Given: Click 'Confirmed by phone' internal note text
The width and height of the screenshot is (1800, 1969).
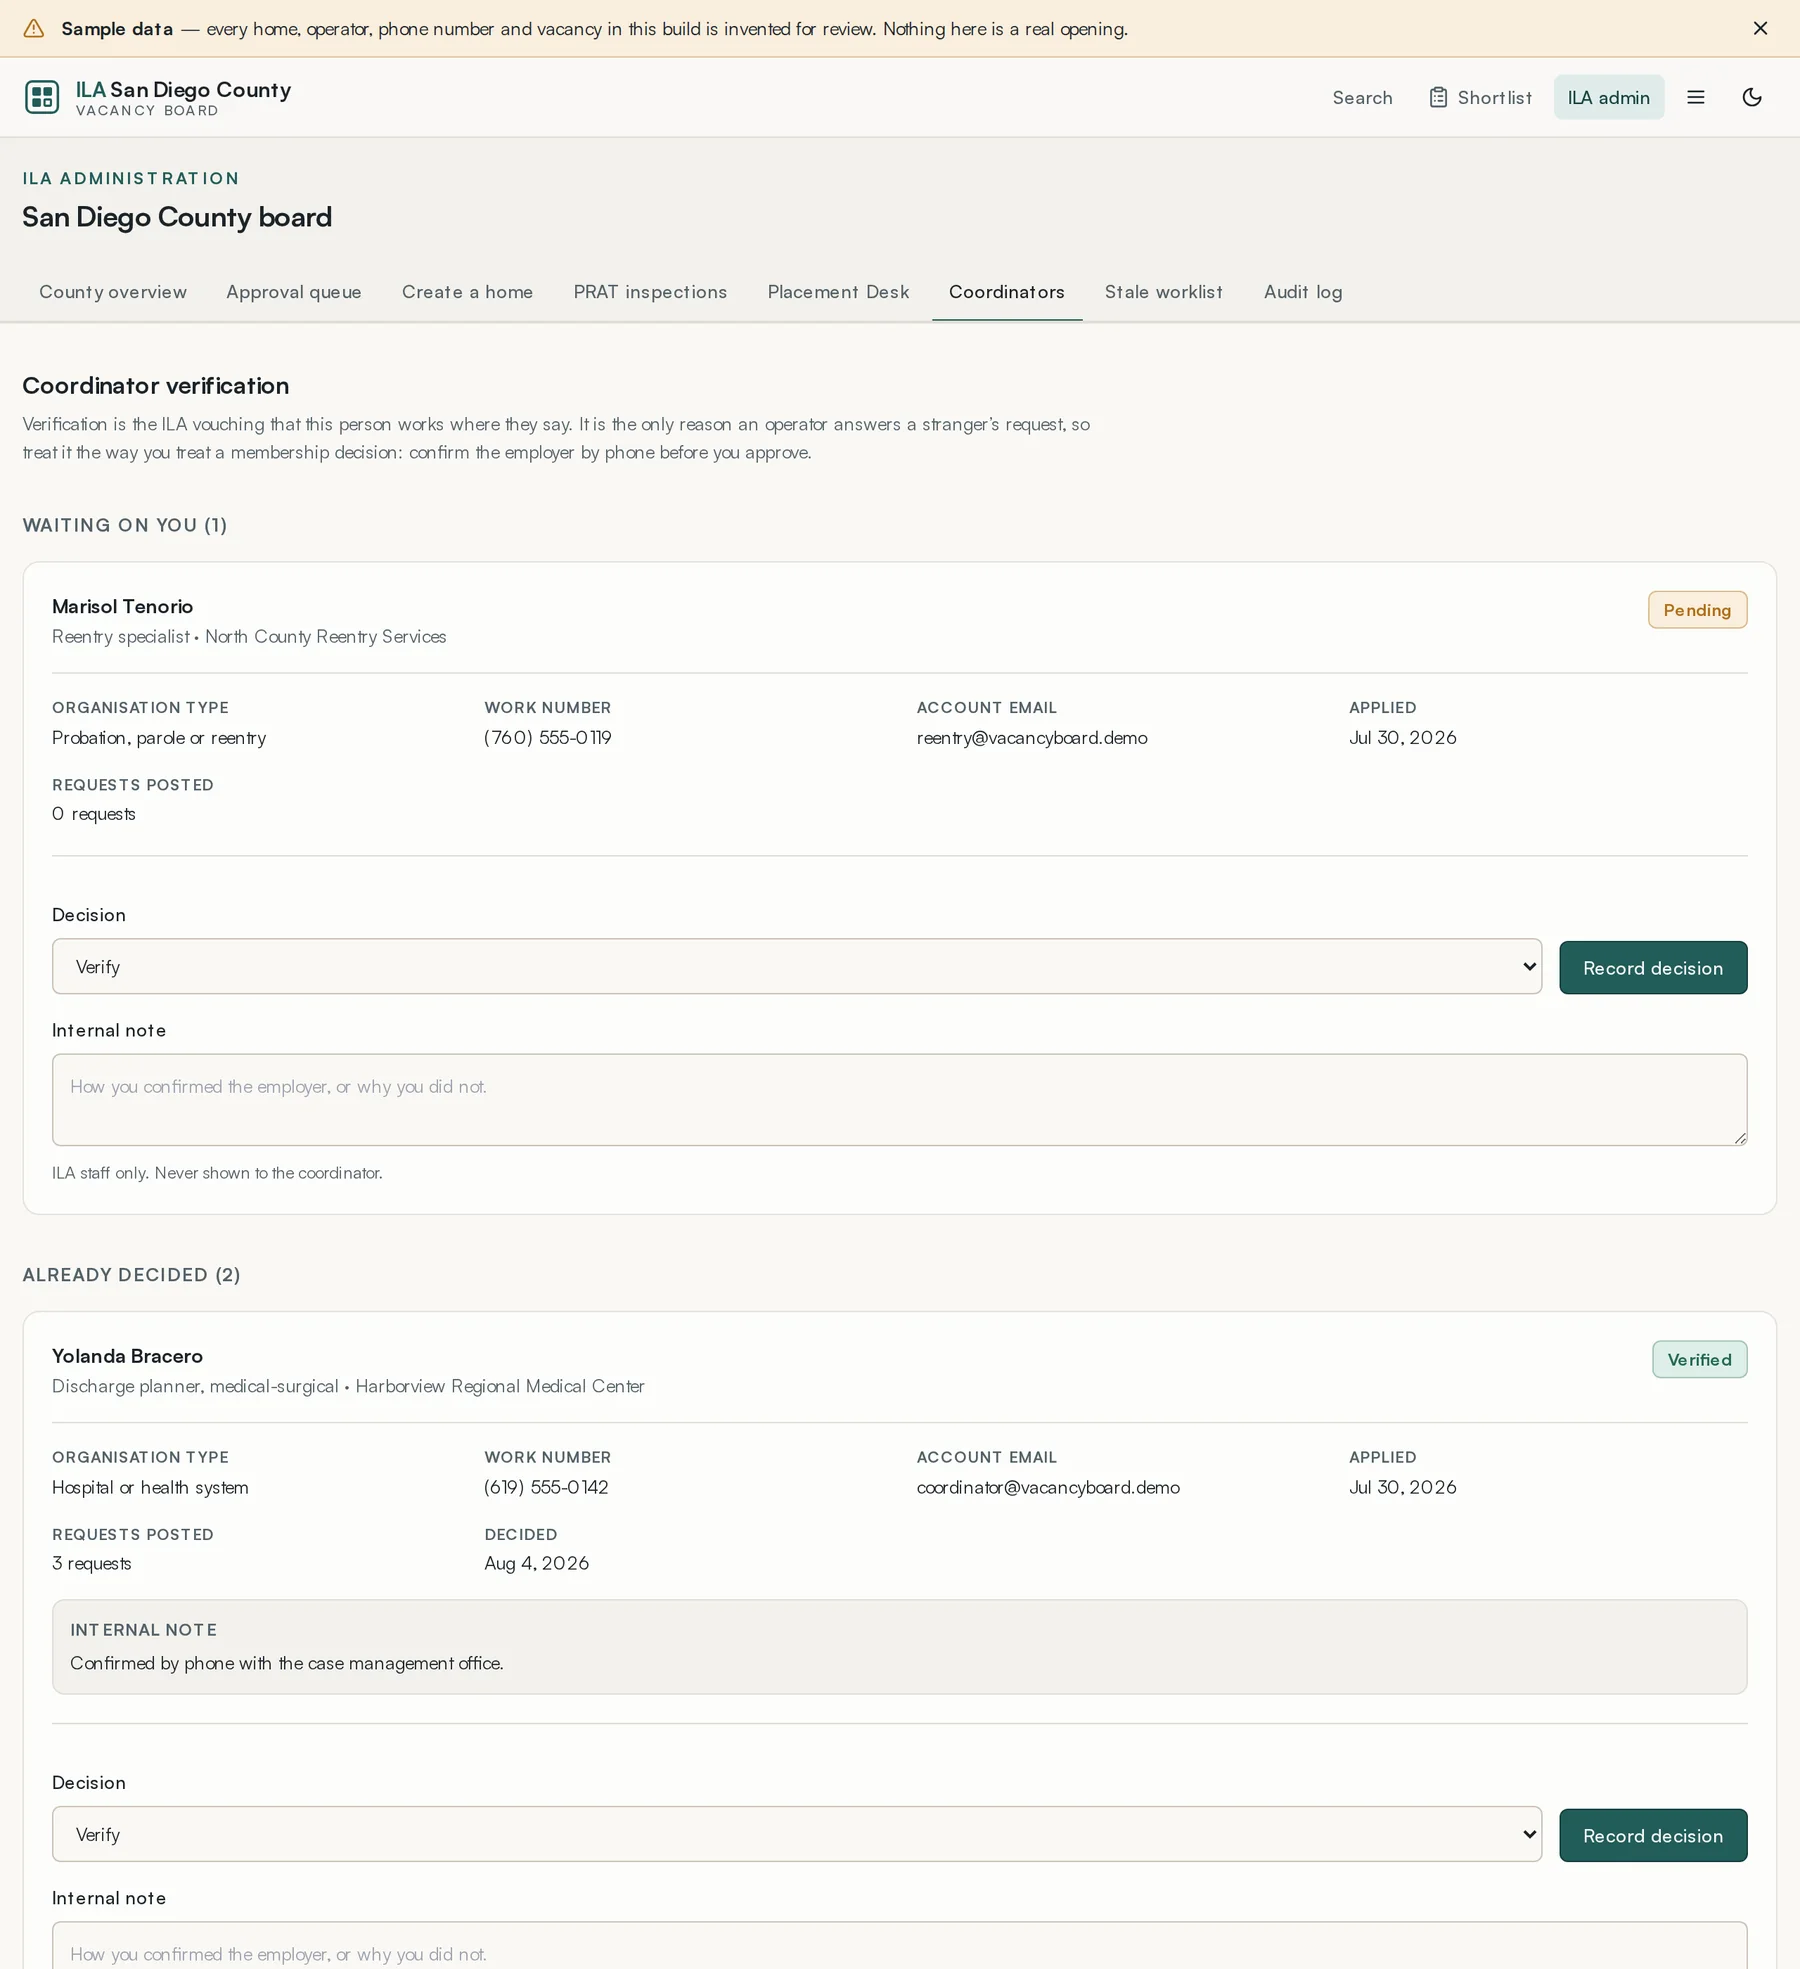Looking at the screenshot, I should pyautogui.click(x=286, y=1663).
